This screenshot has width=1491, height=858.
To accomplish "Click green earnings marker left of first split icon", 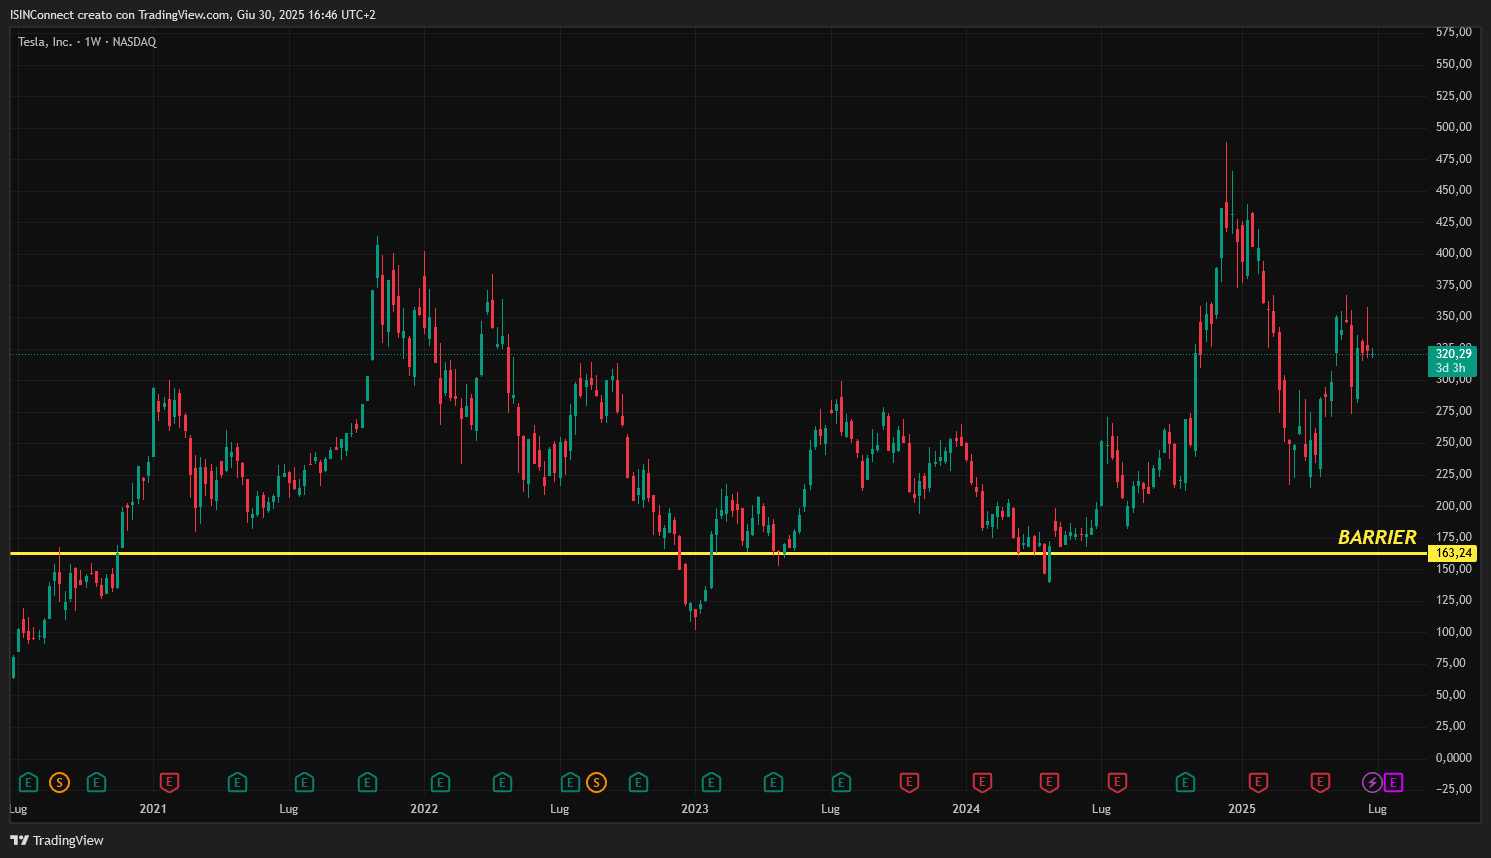I will point(28,782).
